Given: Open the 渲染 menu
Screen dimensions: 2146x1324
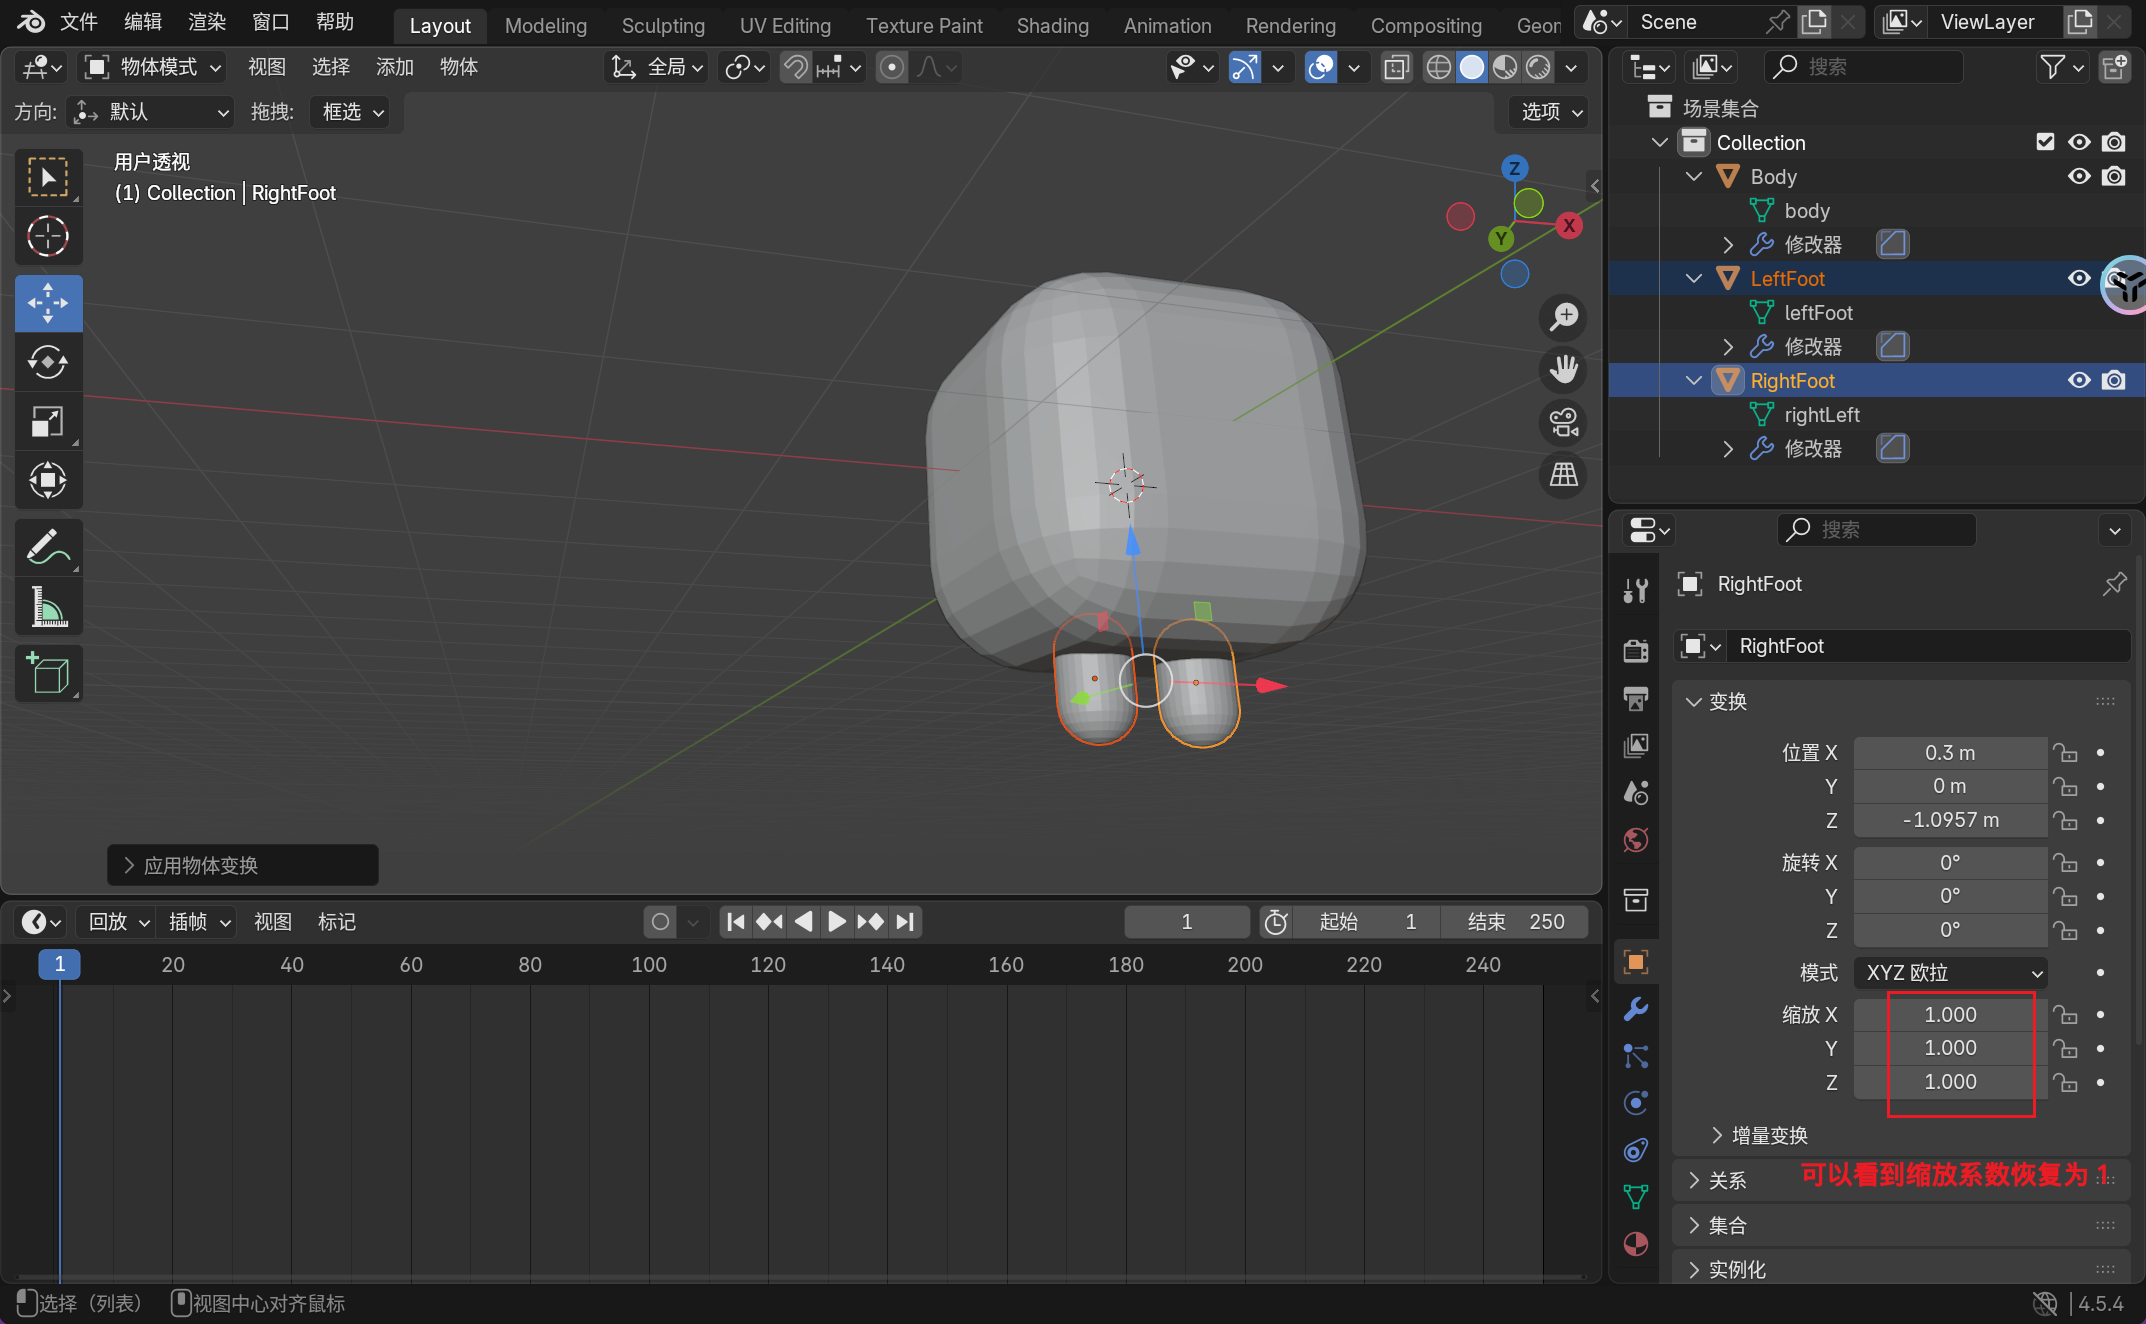Looking at the screenshot, I should click(x=206, y=22).
